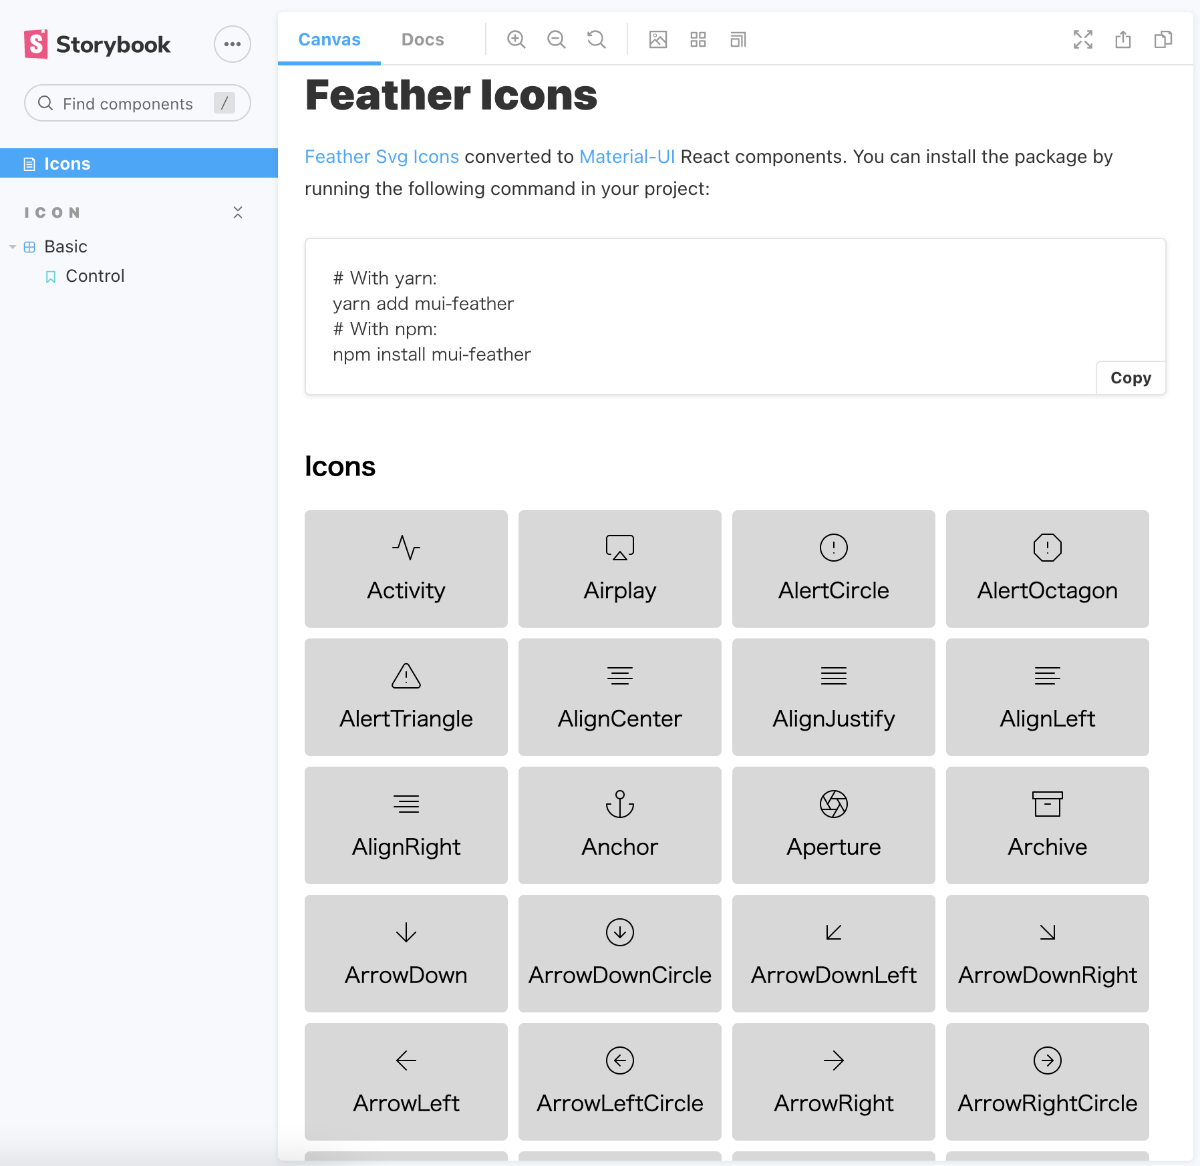Image resolution: width=1200 pixels, height=1166 pixels.
Task: Click the "npm install mui-feather" code line
Action: coord(432,354)
